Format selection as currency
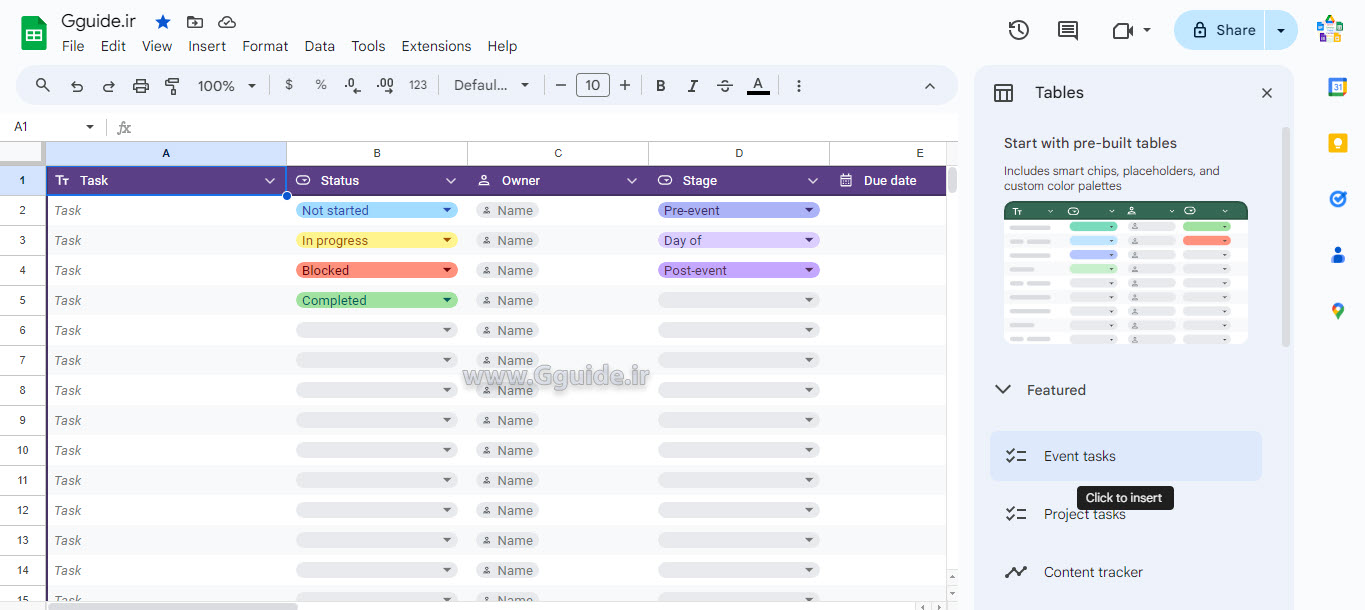This screenshot has height=610, width=1365. pyautogui.click(x=289, y=85)
